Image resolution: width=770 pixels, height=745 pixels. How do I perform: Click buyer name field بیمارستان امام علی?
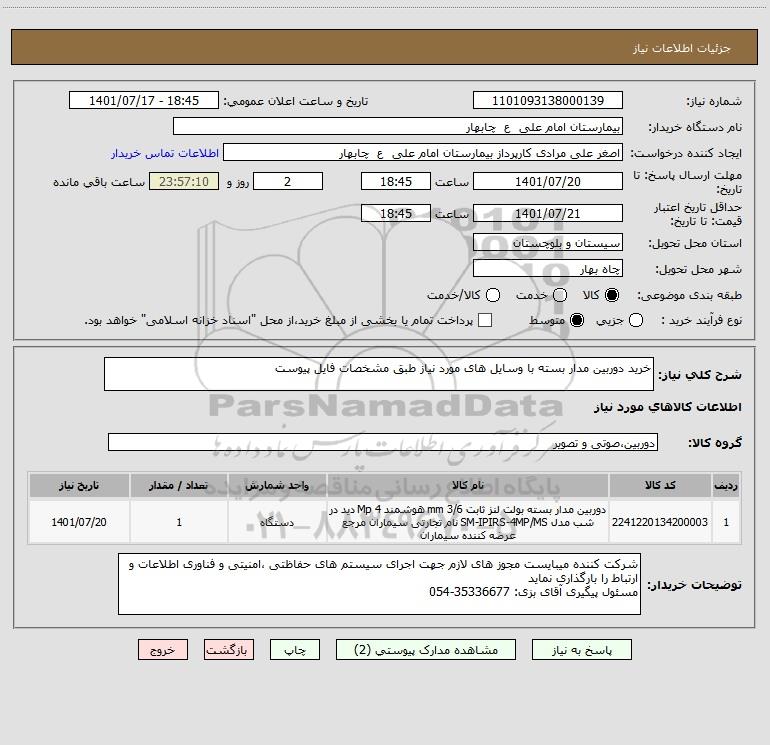pyautogui.click(x=398, y=127)
